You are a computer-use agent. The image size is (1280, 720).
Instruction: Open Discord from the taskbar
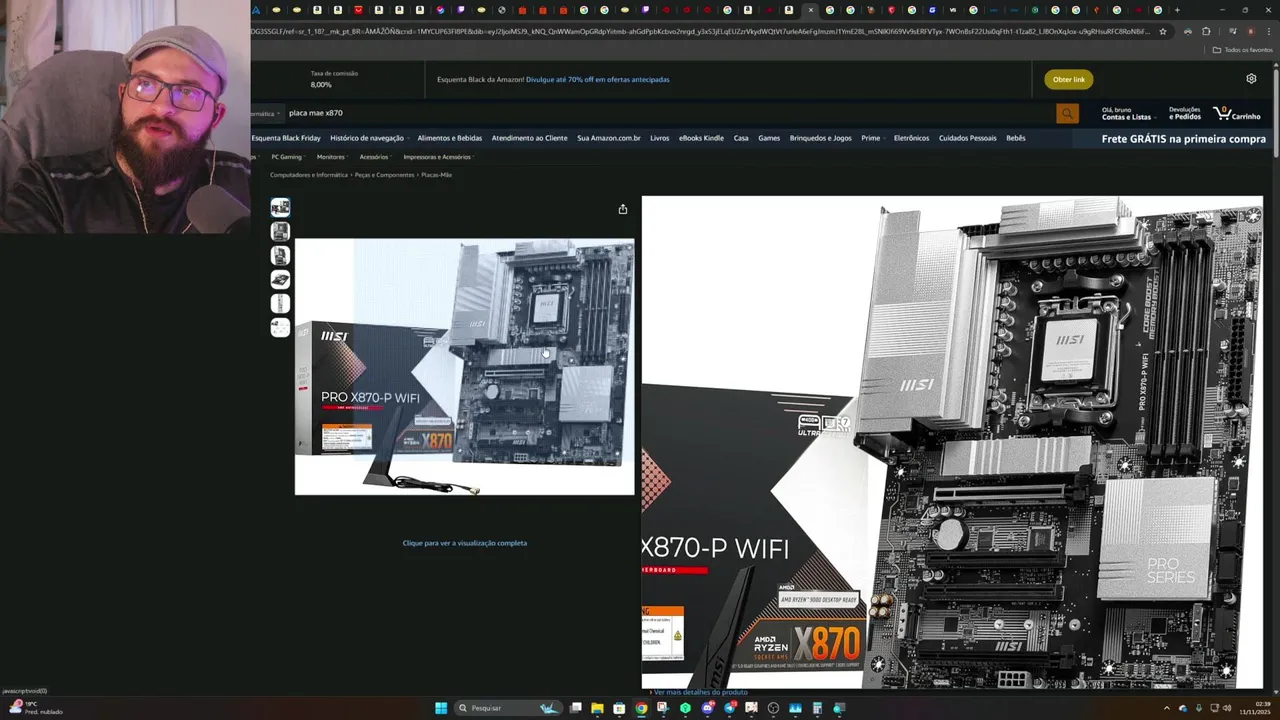(707, 708)
